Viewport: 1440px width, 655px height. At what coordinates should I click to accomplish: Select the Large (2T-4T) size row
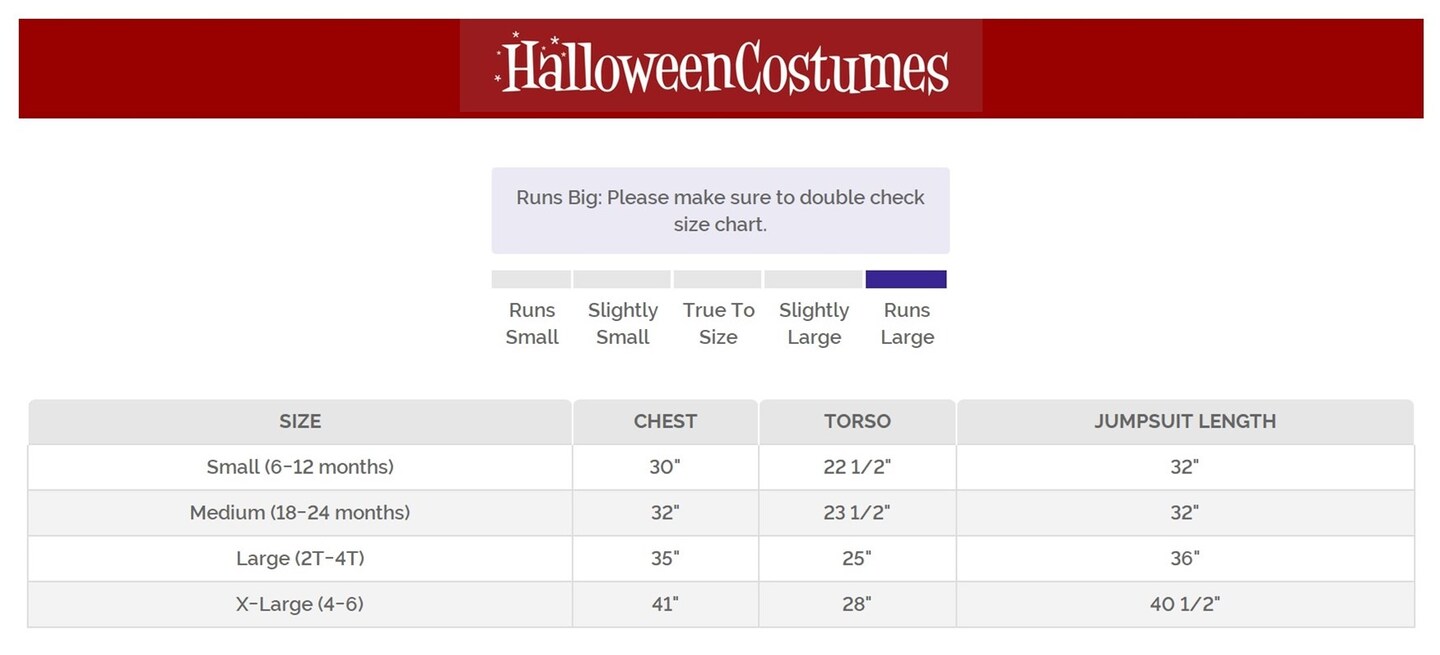(300, 558)
